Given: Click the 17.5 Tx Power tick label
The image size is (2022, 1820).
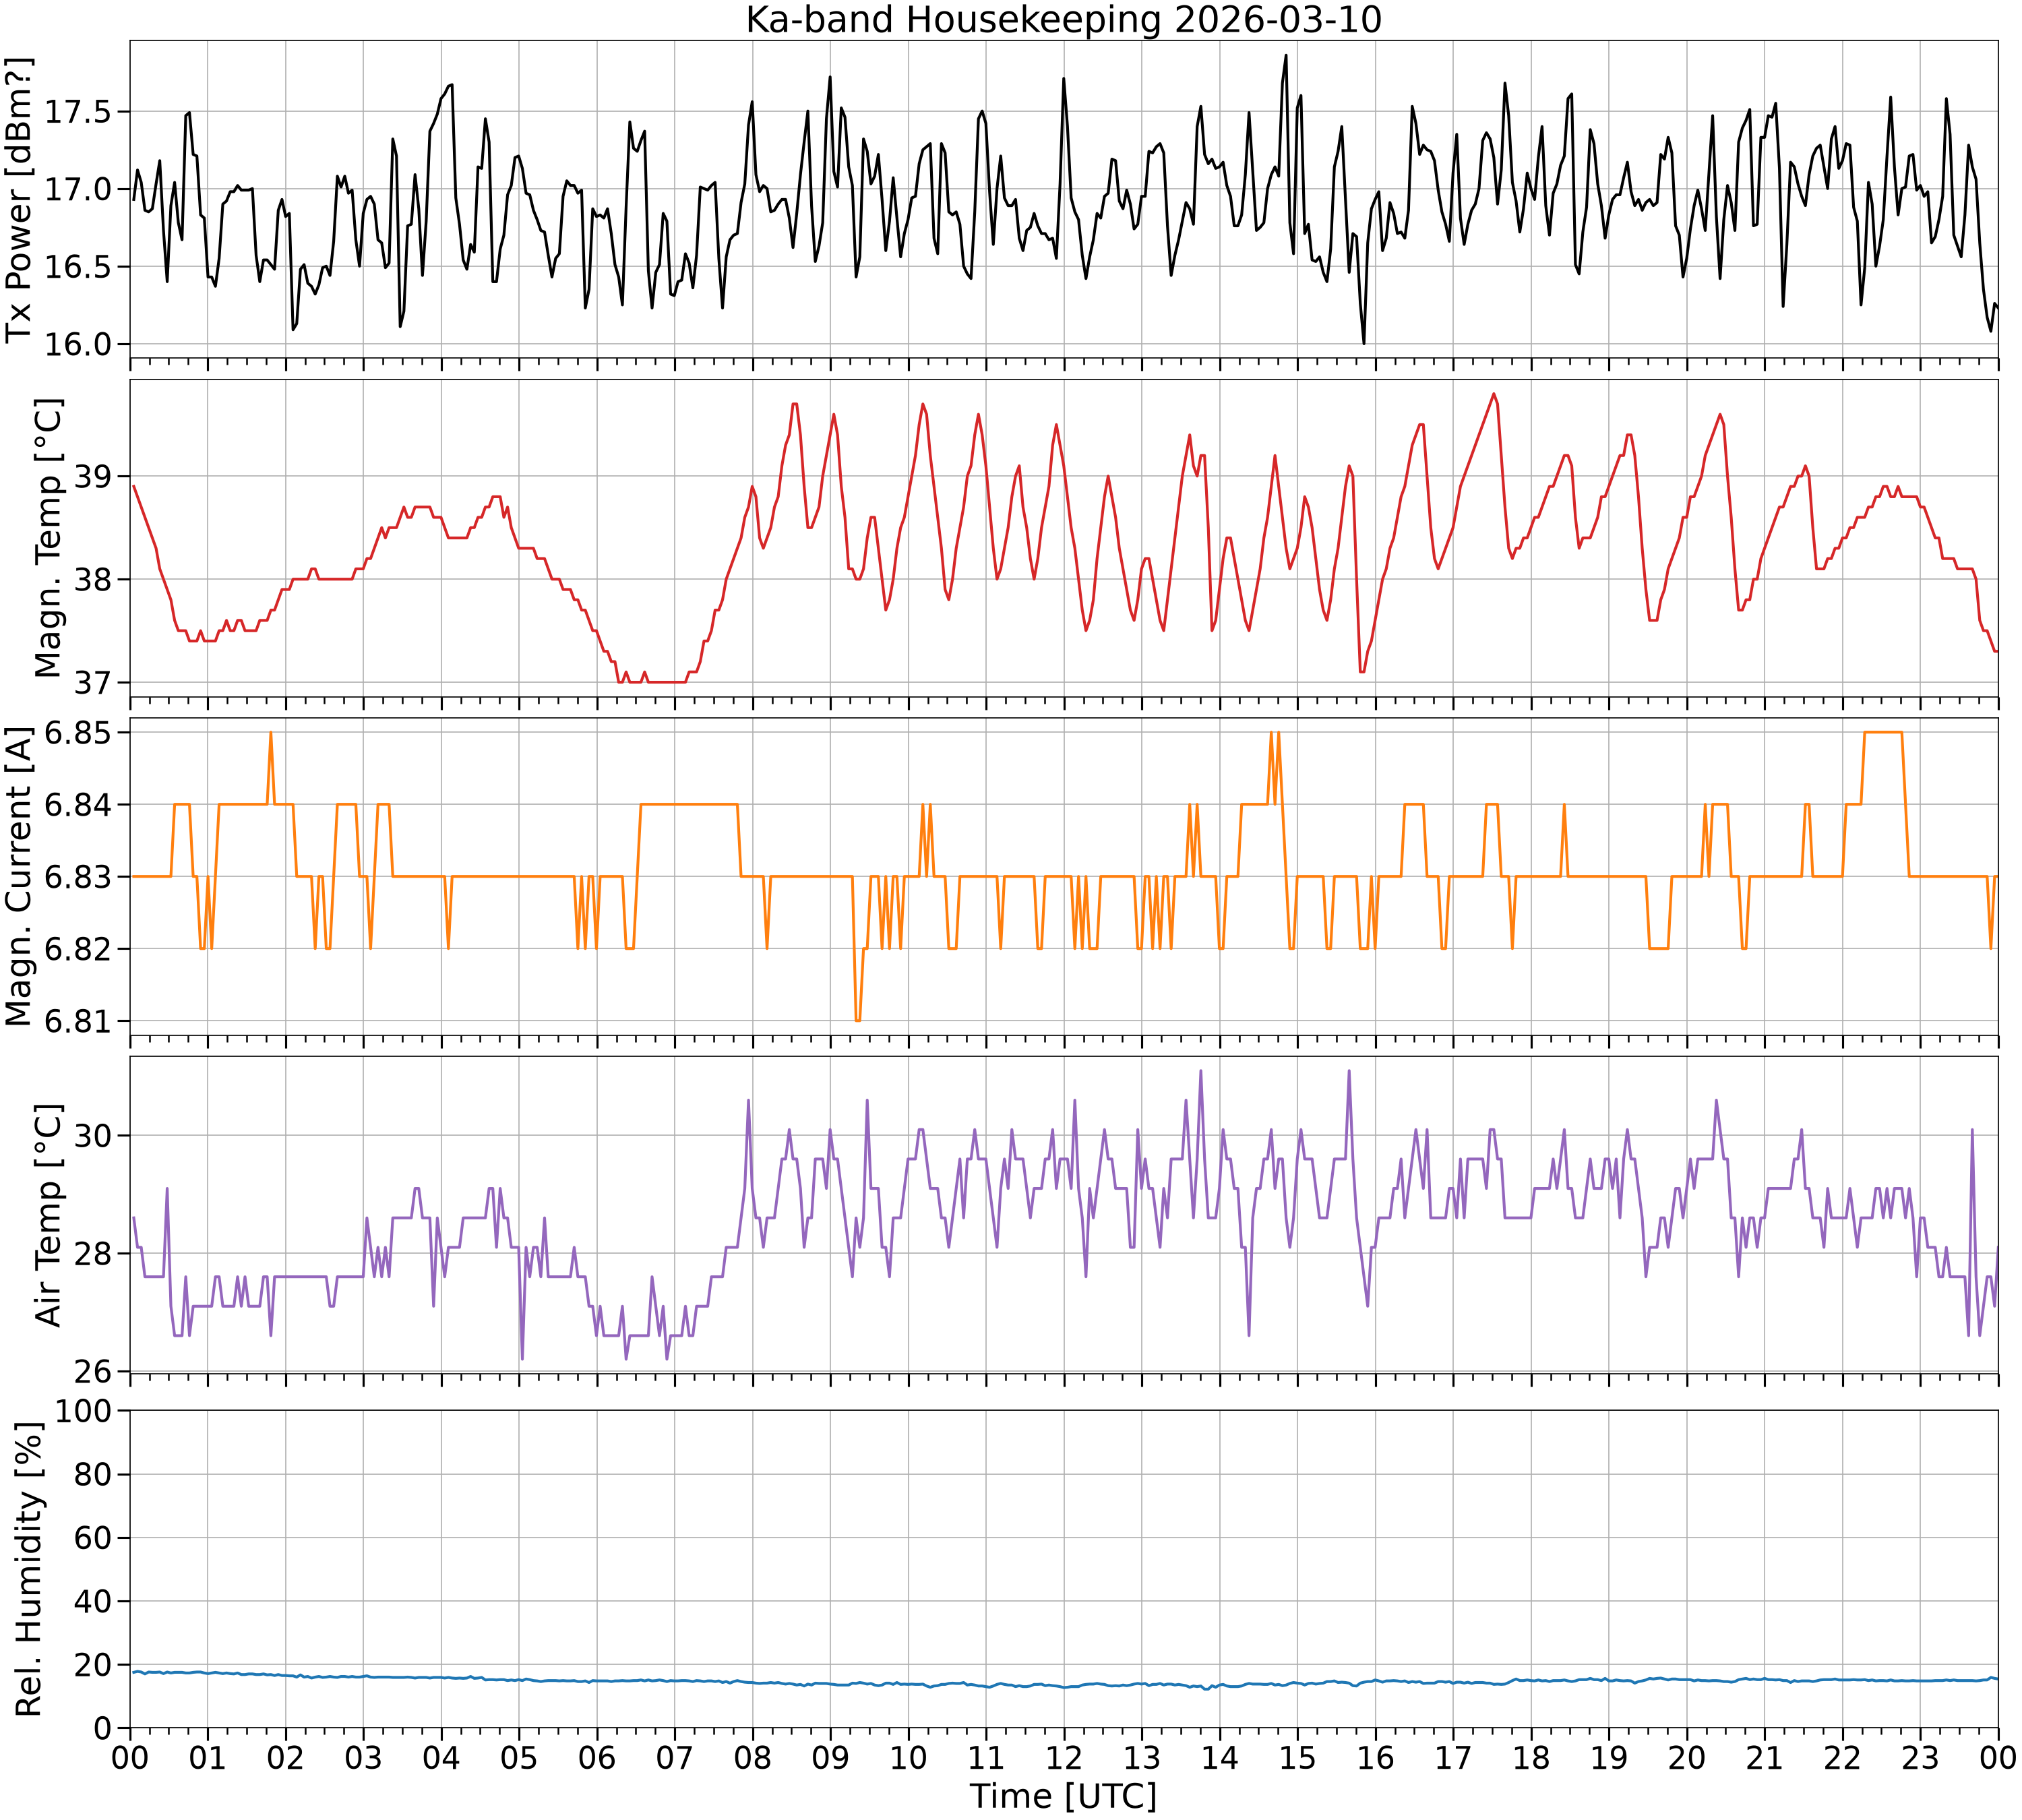Looking at the screenshot, I should coord(79,112).
